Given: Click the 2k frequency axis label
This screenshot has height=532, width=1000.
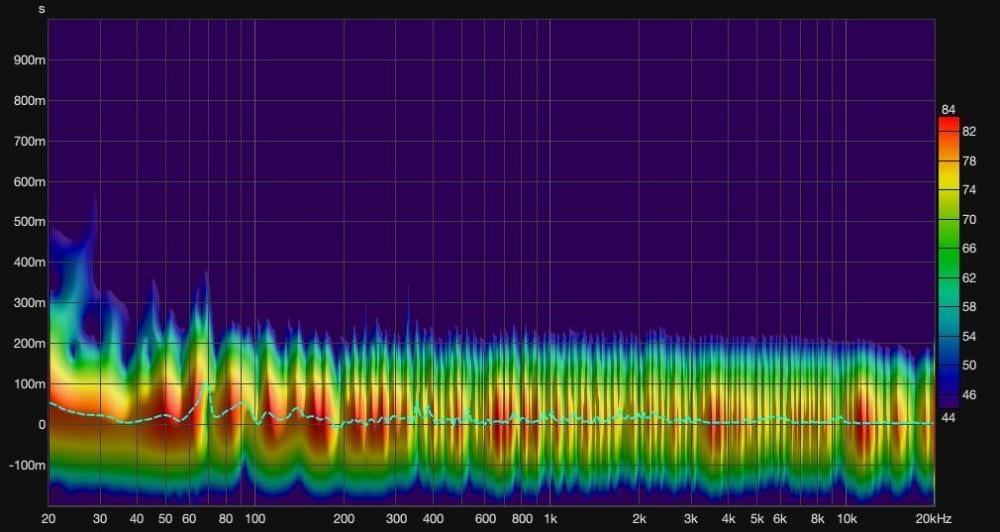Looking at the screenshot, I should (x=639, y=519).
